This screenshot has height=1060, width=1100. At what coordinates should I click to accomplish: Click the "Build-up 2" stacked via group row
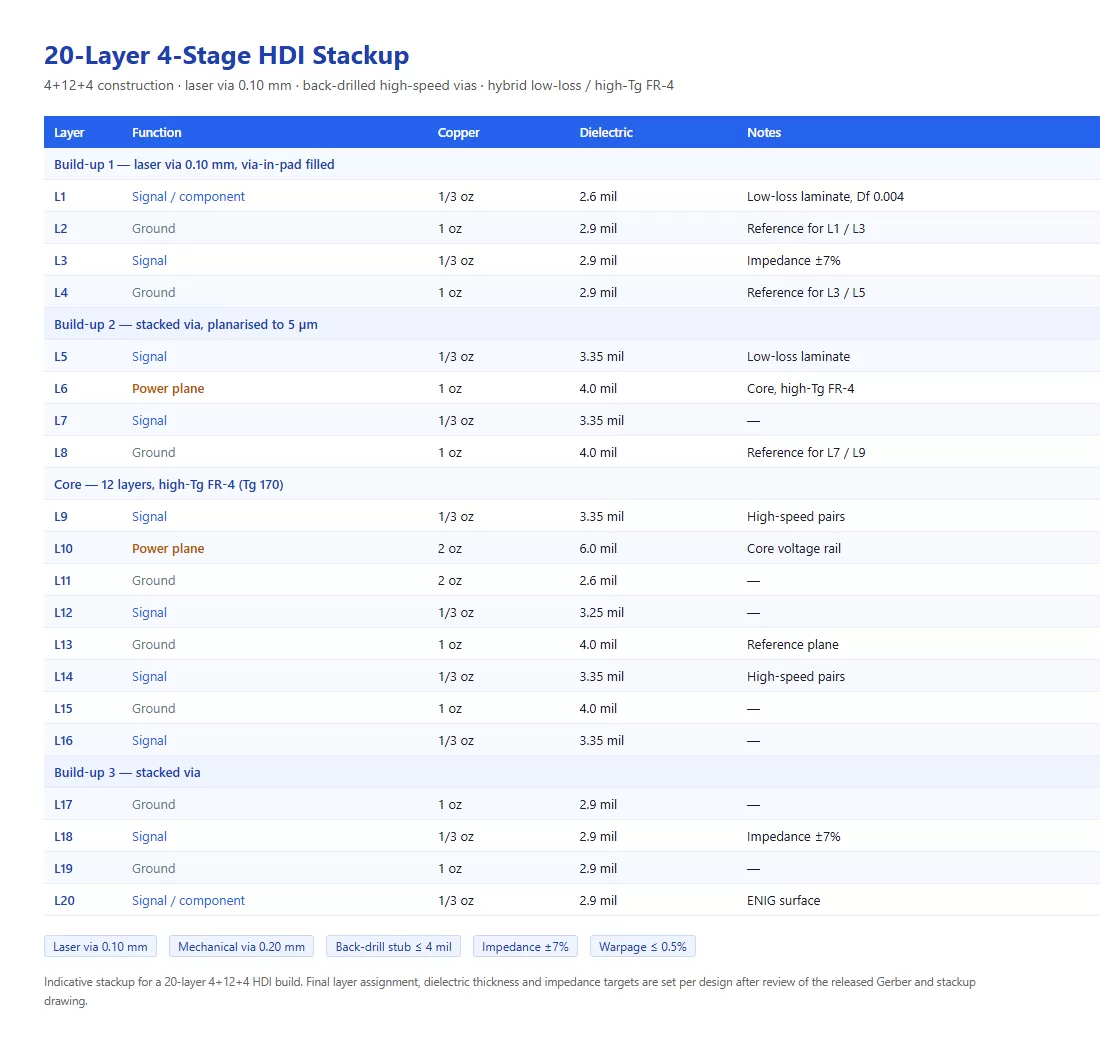(572, 324)
